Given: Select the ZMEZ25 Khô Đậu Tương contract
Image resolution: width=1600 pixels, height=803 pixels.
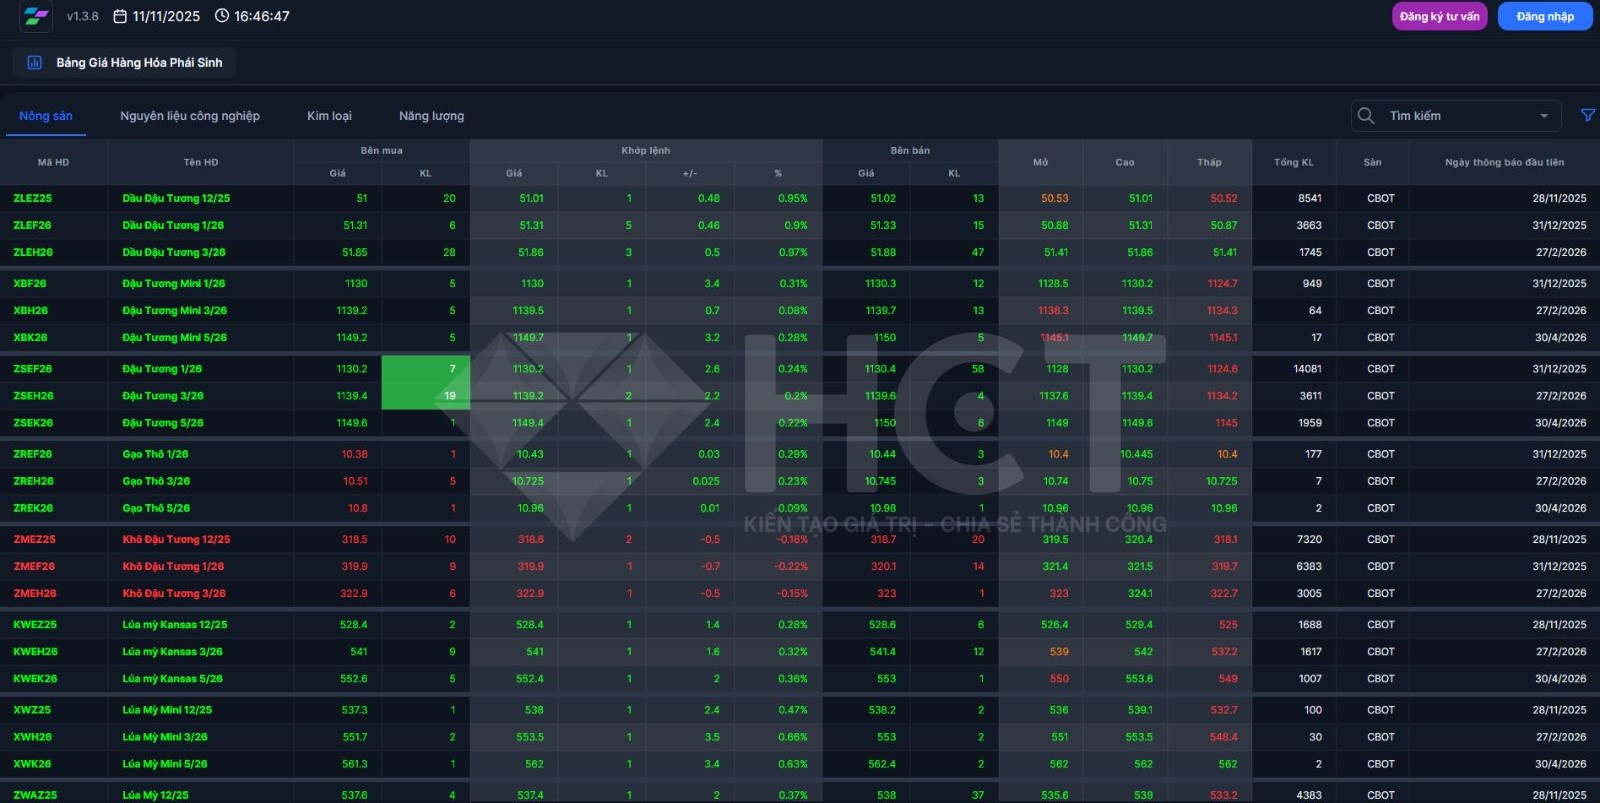Looking at the screenshot, I should pos(35,540).
